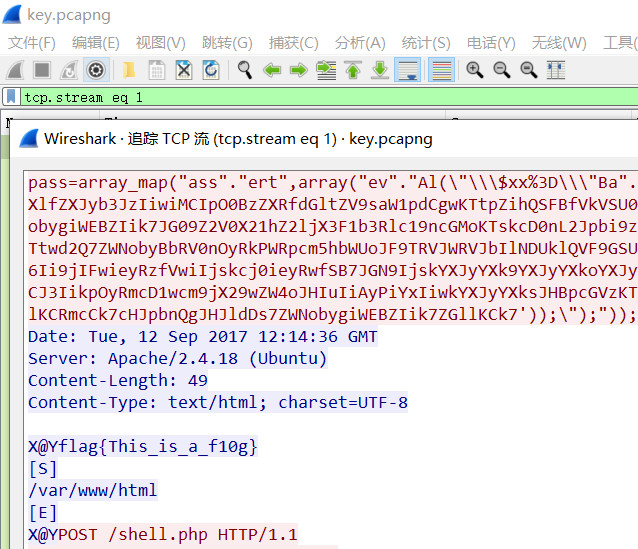The width and height of the screenshot is (638, 549).
Task: Click the Close capture file icon
Action: (184, 70)
